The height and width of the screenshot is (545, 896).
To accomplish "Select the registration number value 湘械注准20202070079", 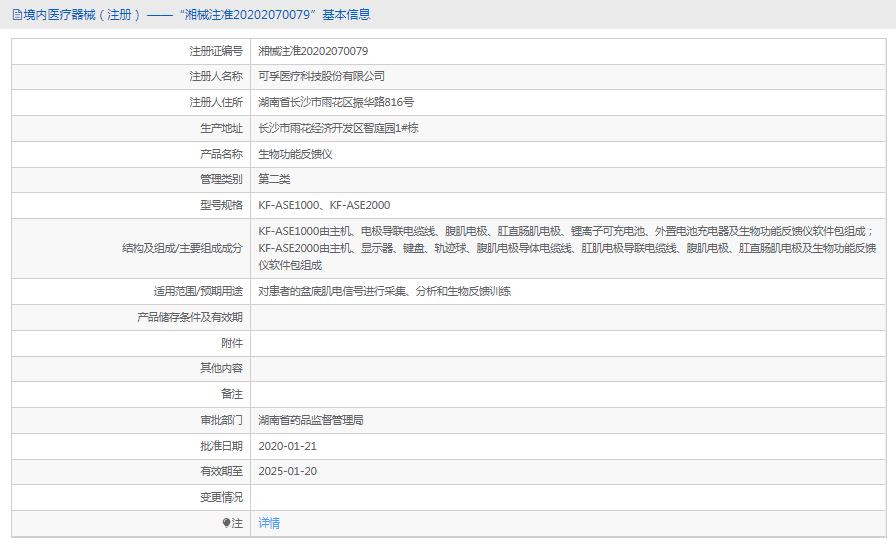I will coord(313,51).
